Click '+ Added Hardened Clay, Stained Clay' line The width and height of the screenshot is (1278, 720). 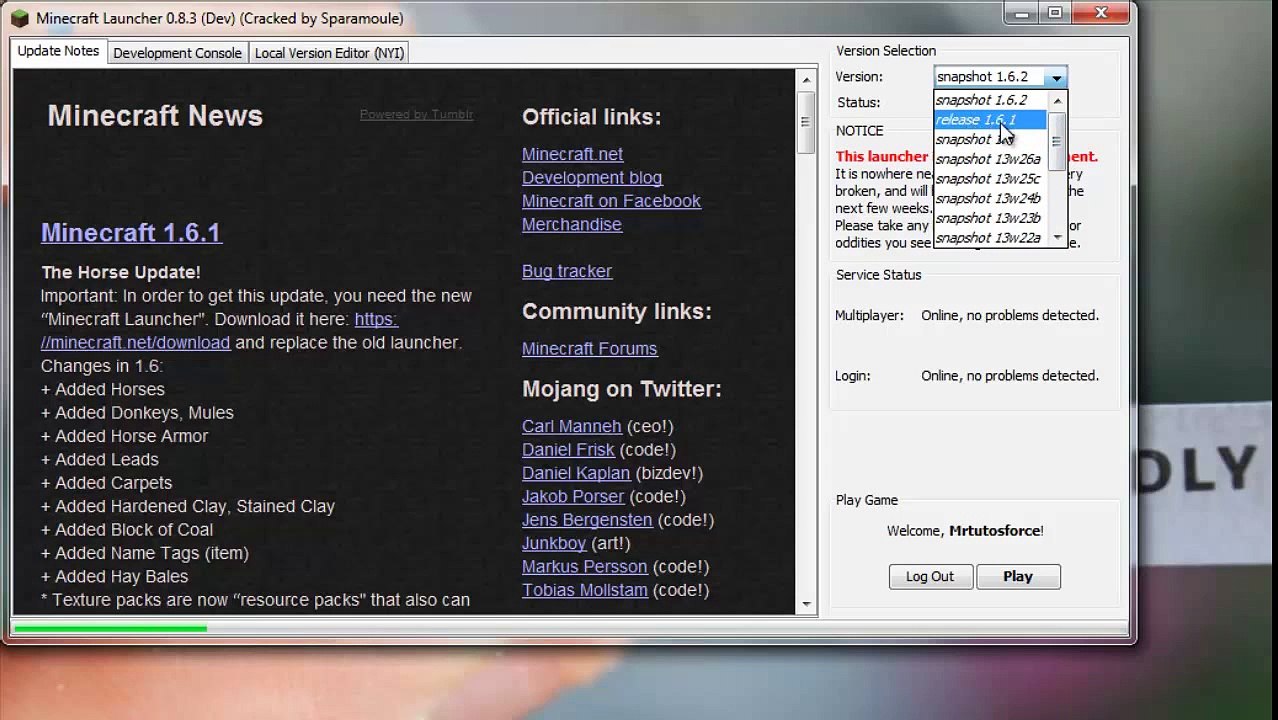coord(188,506)
